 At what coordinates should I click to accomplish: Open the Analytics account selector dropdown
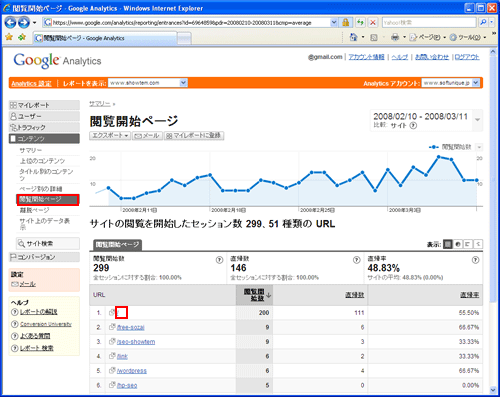[x=476, y=83]
